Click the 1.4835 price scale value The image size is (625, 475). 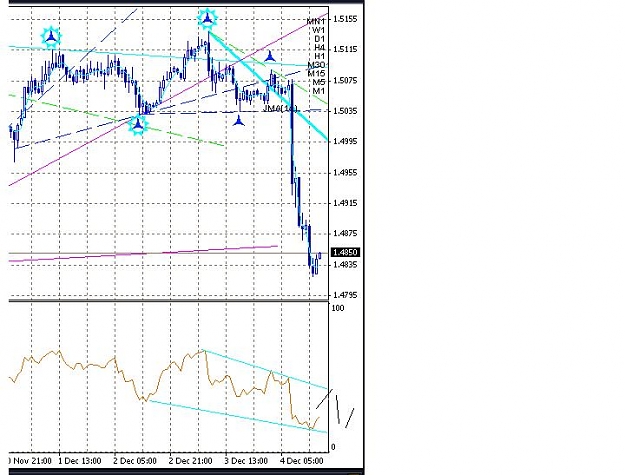coord(345,265)
